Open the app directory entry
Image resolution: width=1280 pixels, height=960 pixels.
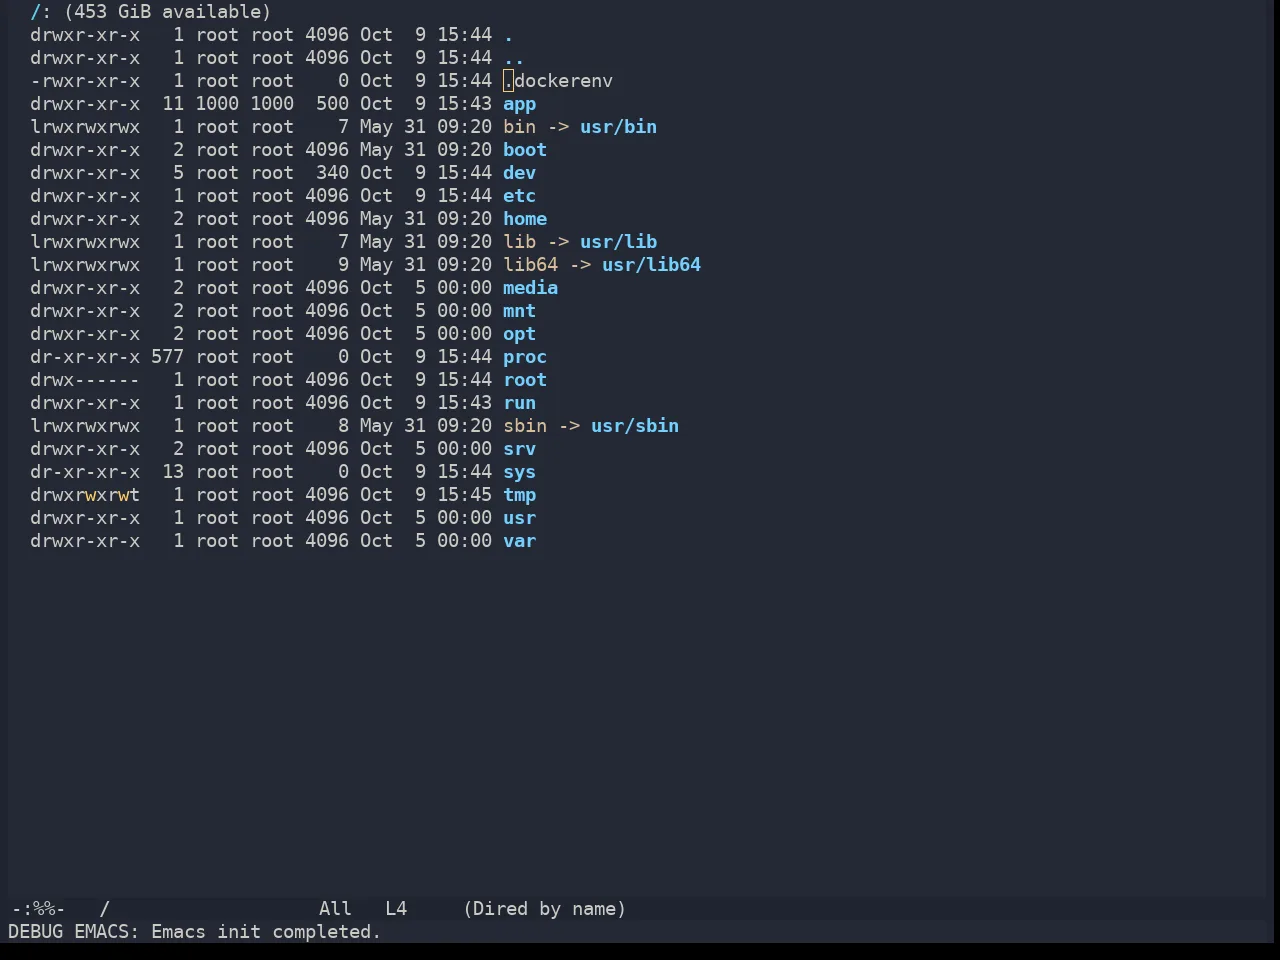tap(519, 104)
